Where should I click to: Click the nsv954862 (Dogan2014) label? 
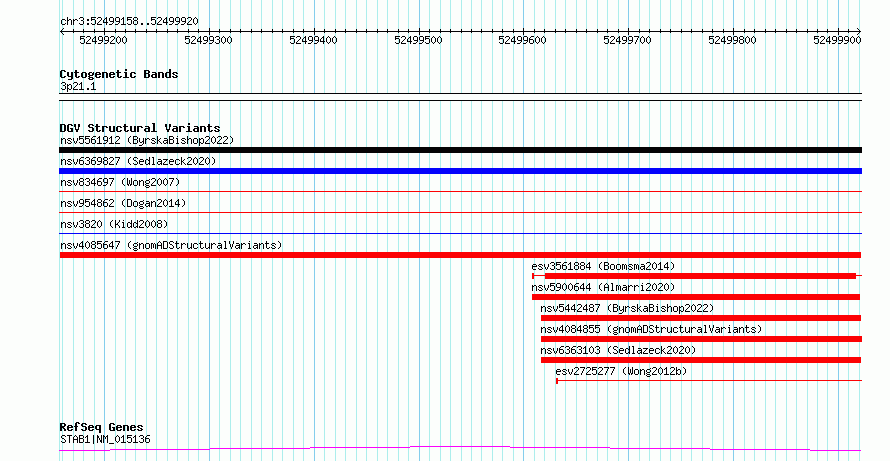tap(123, 203)
